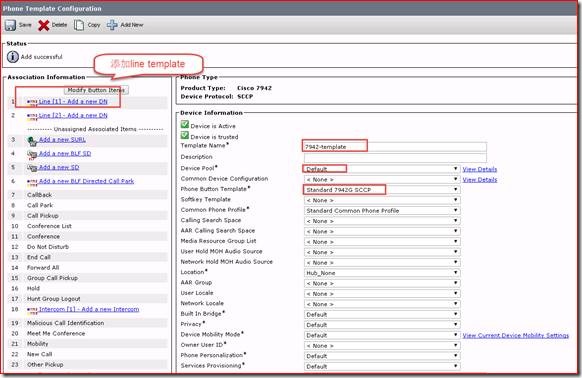Click the icon beside Line [1] link
The height and width of the screenshot is (378, 582).
[x=32, y=102]
